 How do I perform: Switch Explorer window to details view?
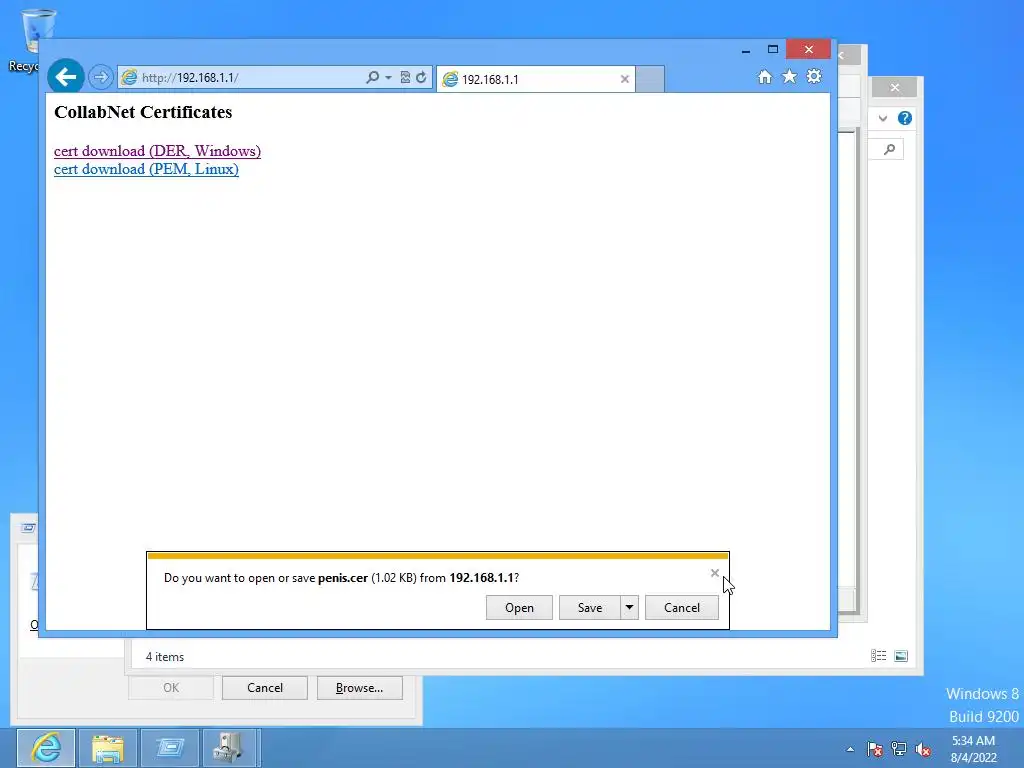[878, 656]
